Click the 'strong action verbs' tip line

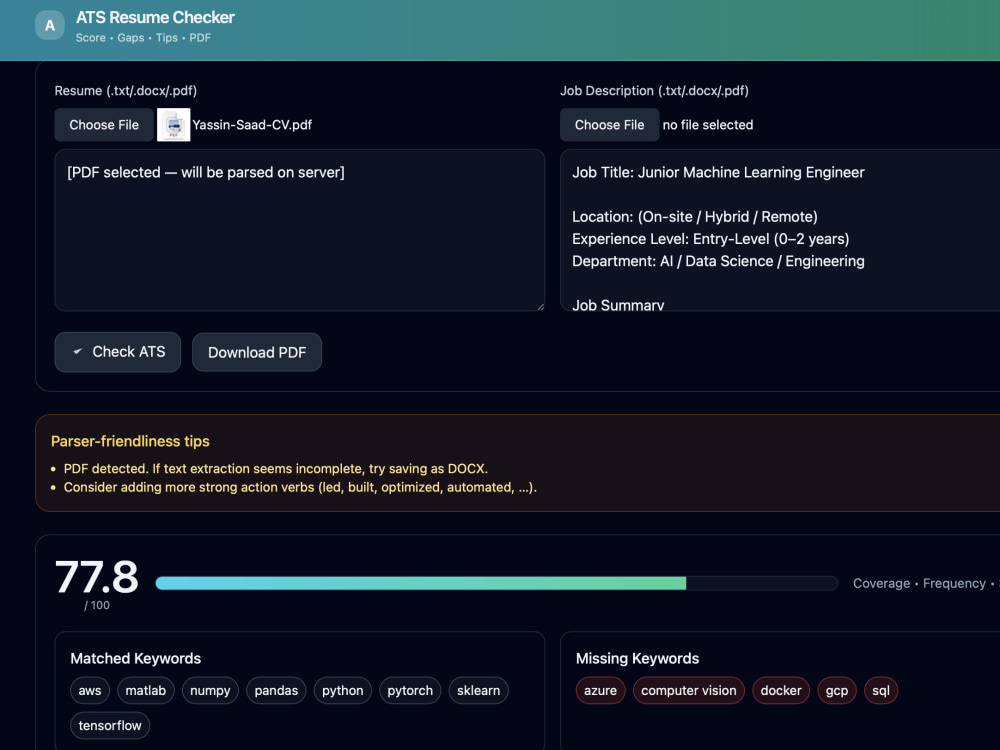pyautogui.click(x=300, y=487)
